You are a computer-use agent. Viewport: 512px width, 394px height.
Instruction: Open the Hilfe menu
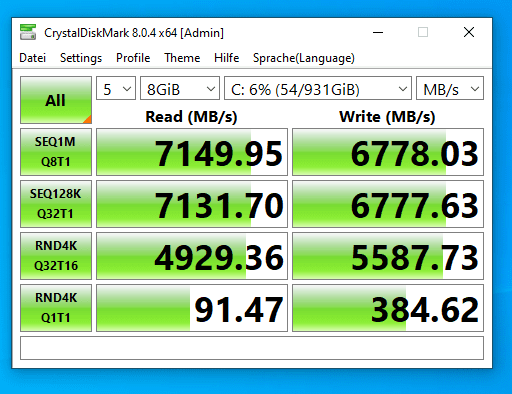(x=226, y=58)
